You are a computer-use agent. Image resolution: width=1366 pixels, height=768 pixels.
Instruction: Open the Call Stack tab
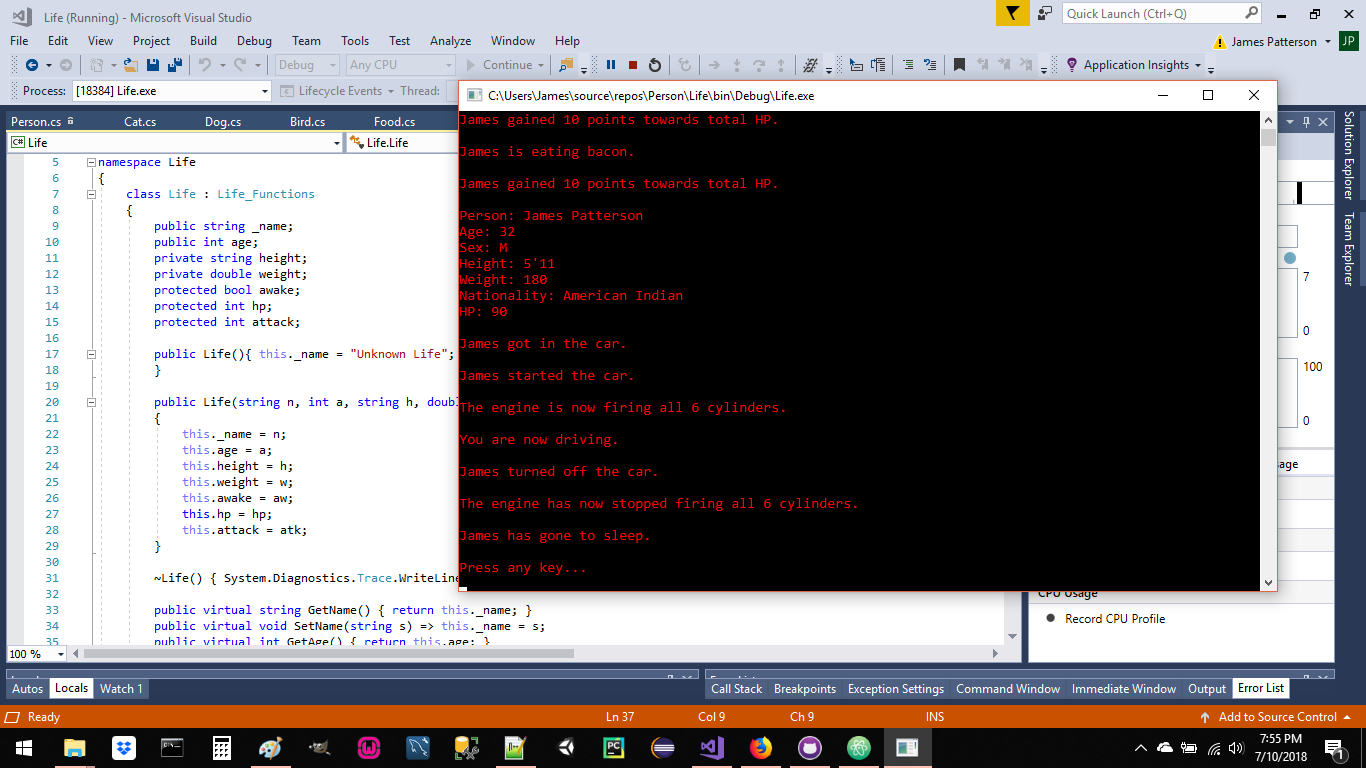736,688
